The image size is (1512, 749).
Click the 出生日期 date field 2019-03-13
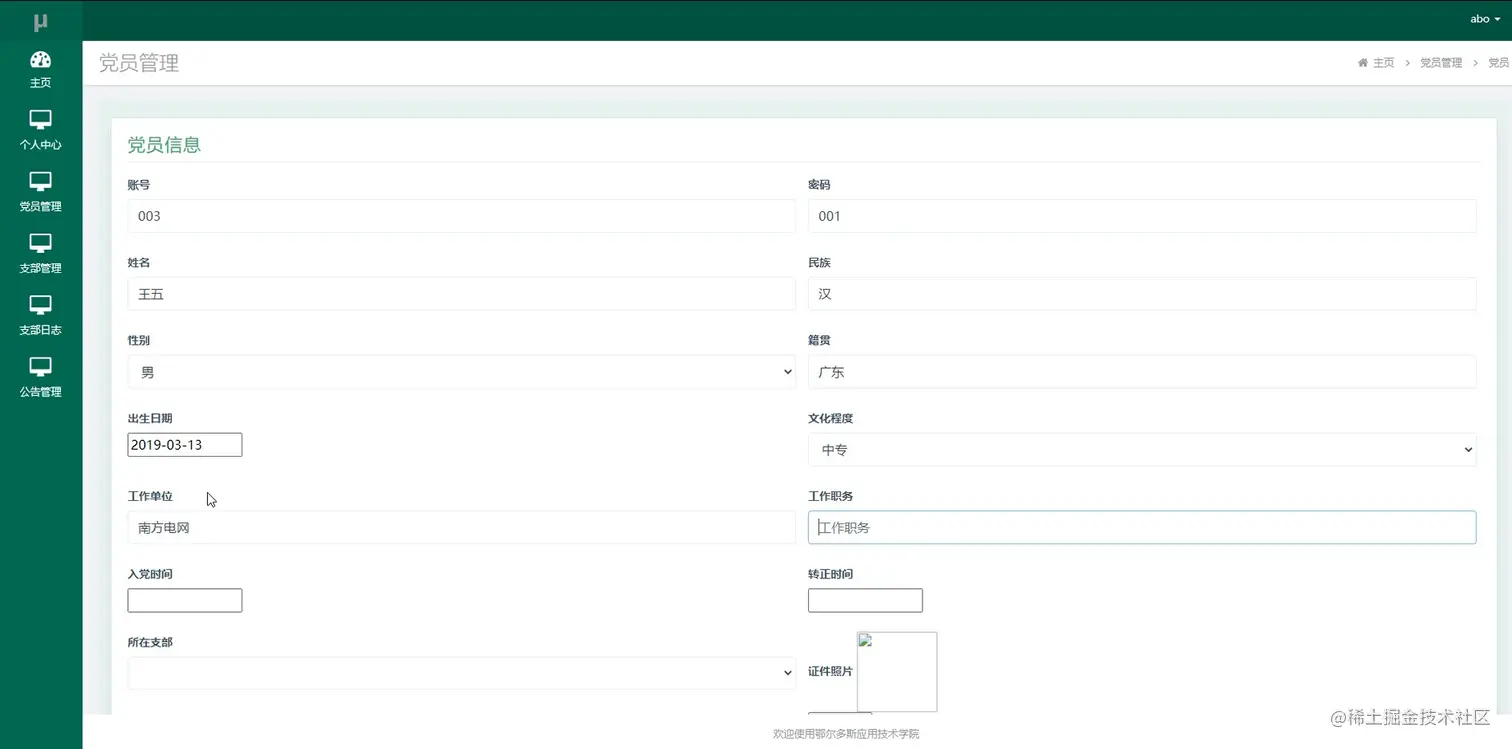click(x=185, y=445)
